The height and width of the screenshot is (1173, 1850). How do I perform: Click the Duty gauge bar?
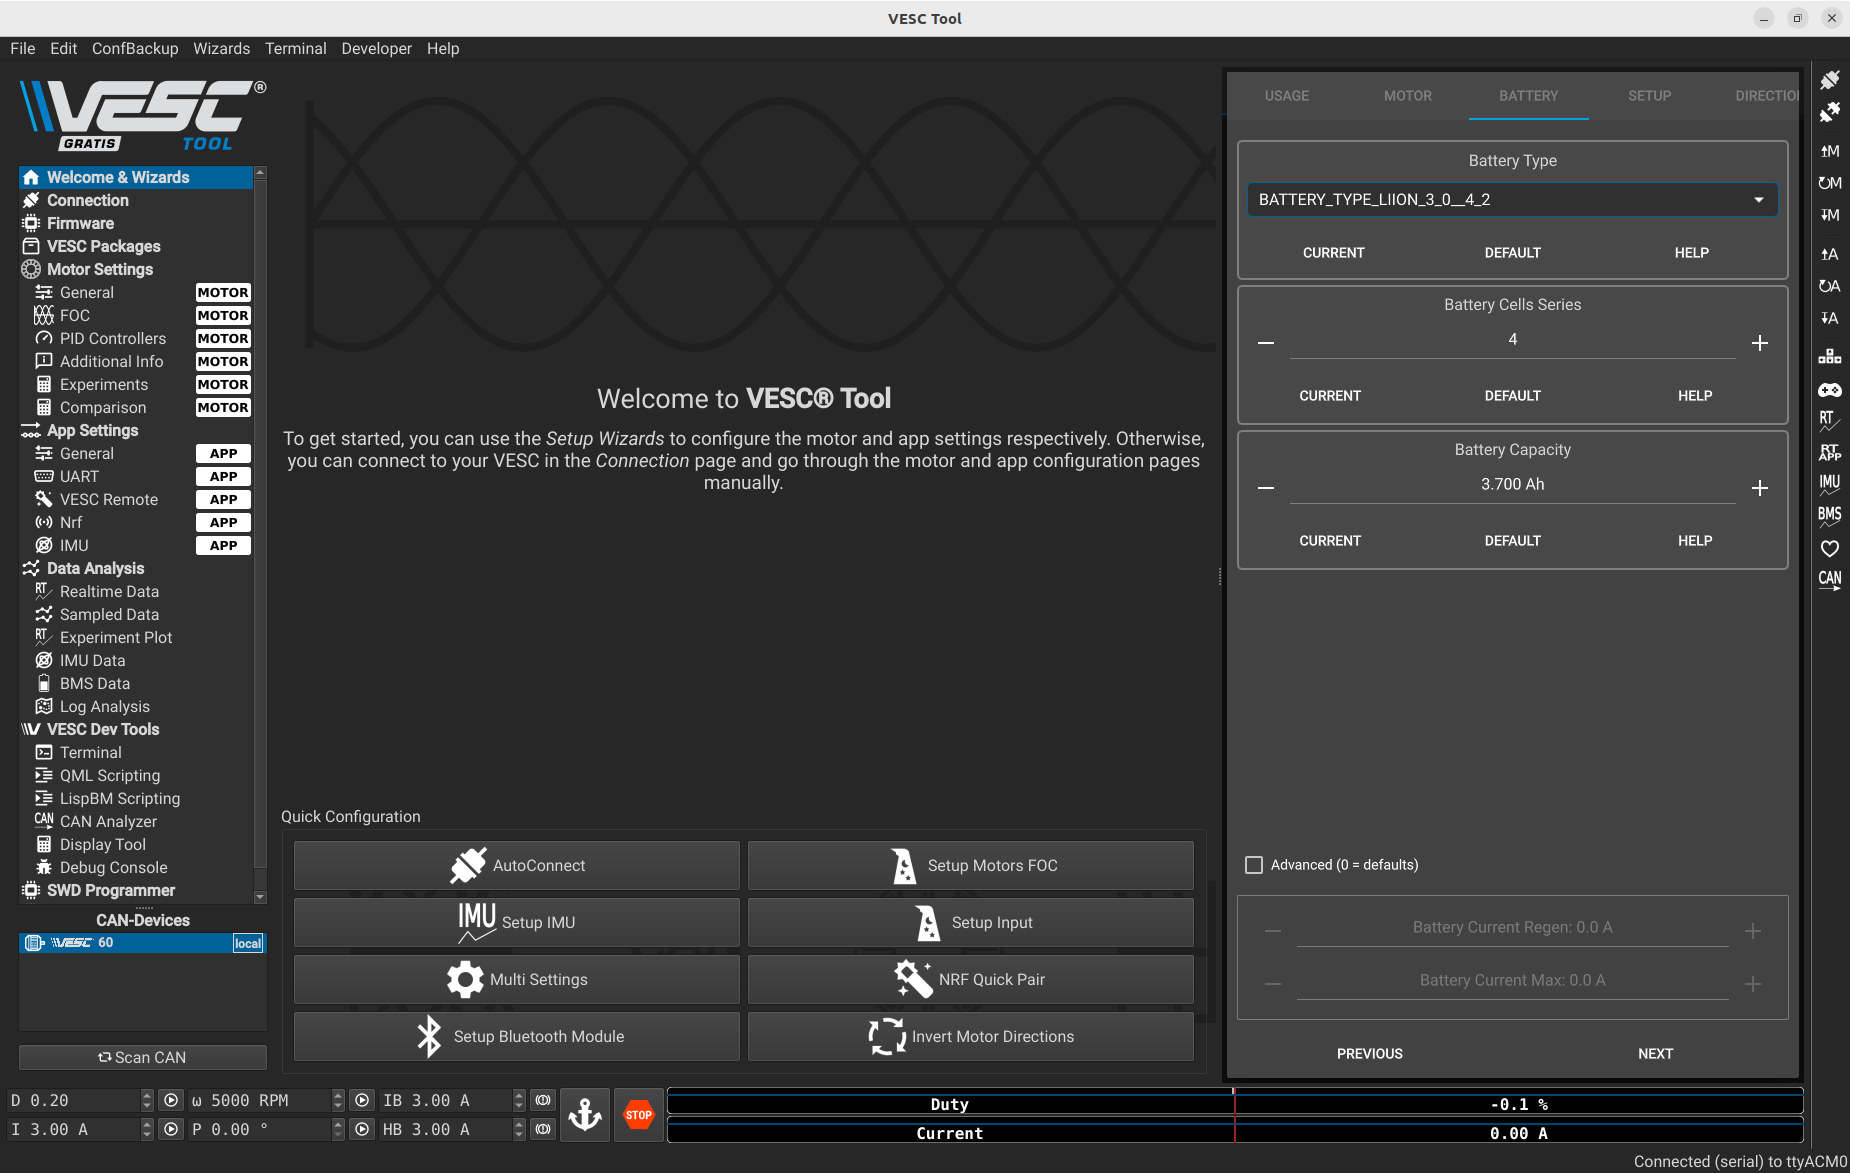[x=1235, y=1104]
